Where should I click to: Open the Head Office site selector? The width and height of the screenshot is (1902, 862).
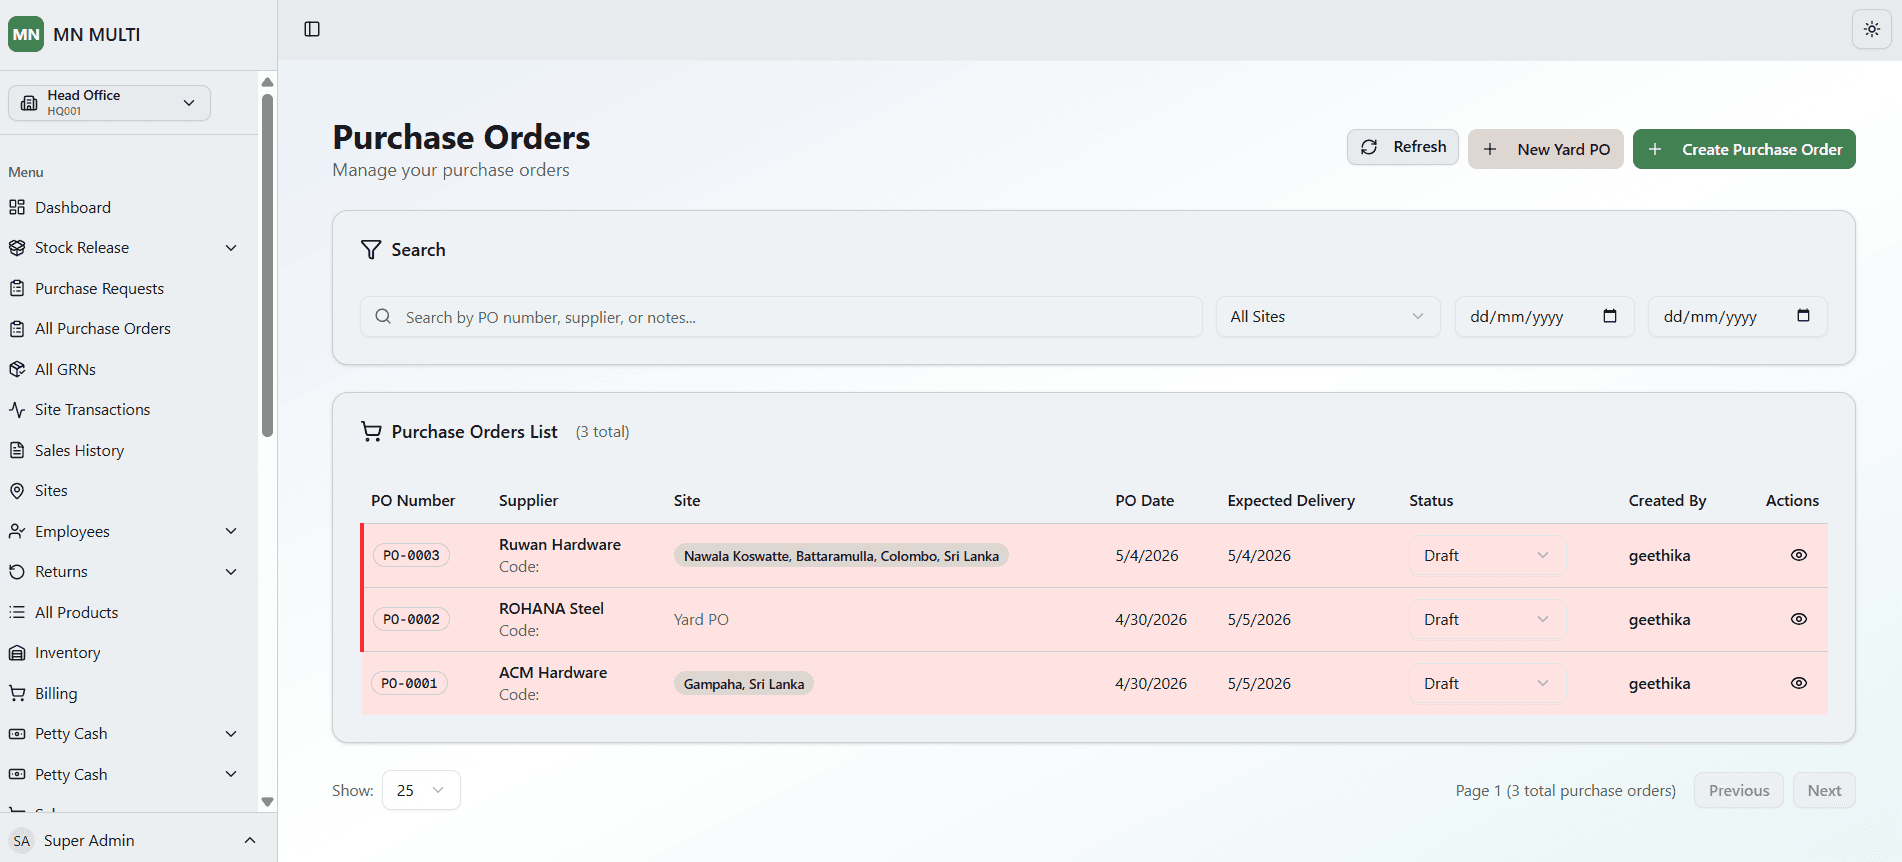tap(110, 103)
